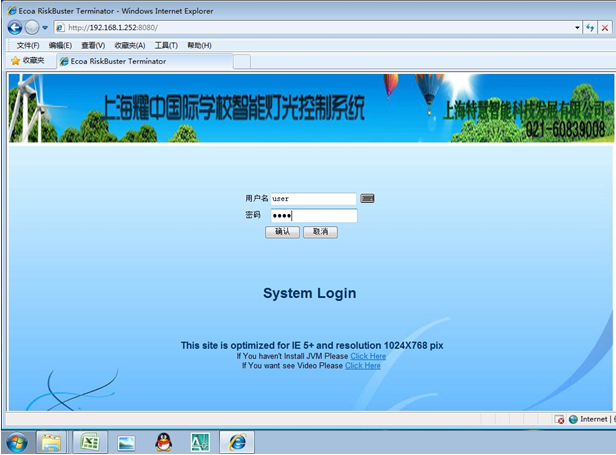
Task: Open the 查看(V) menu
Action: [94, 45]
